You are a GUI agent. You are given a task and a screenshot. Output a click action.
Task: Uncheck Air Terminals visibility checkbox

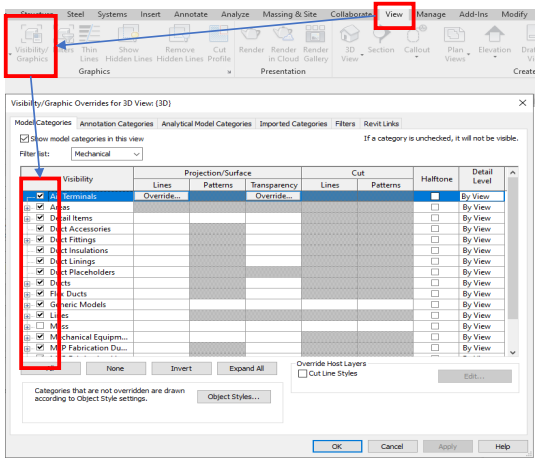[40, 196]
